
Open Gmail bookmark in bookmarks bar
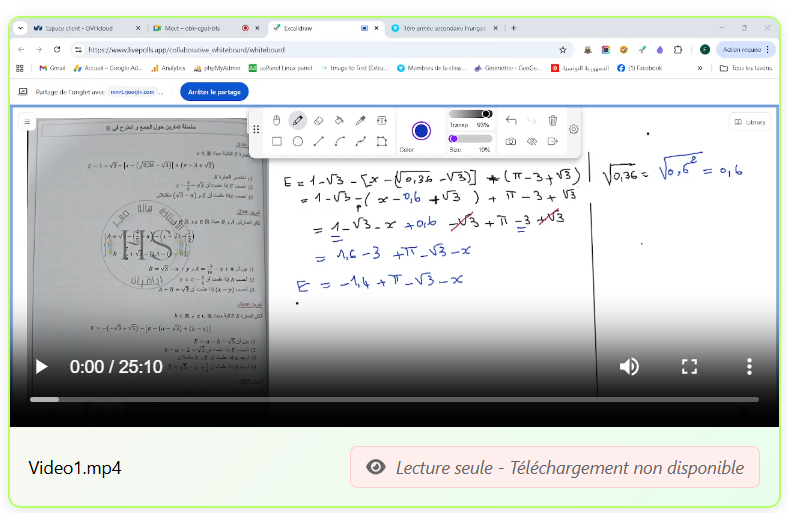50,68
